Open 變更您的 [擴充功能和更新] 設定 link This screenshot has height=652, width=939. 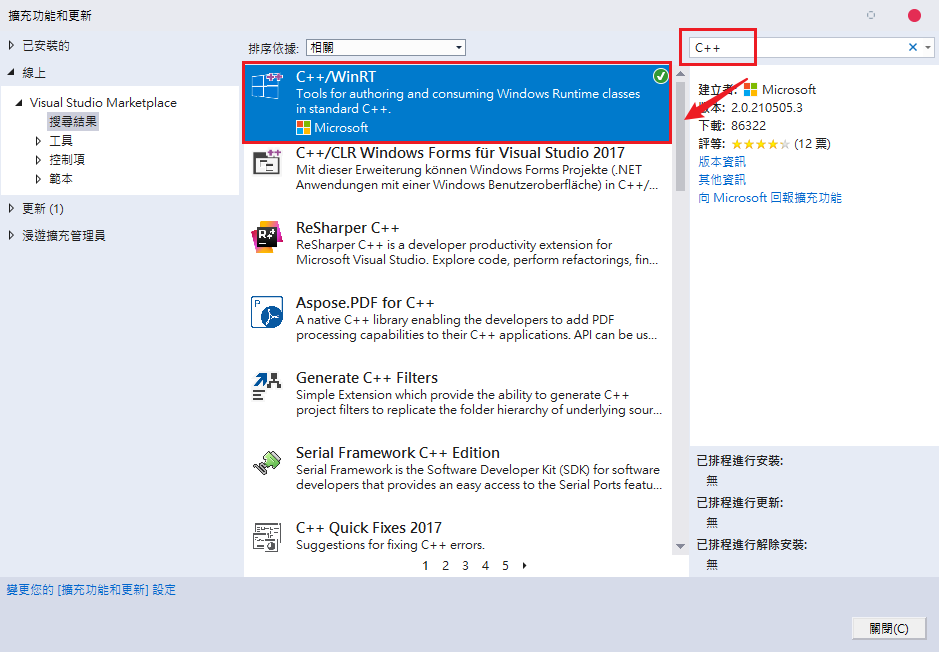91,590
